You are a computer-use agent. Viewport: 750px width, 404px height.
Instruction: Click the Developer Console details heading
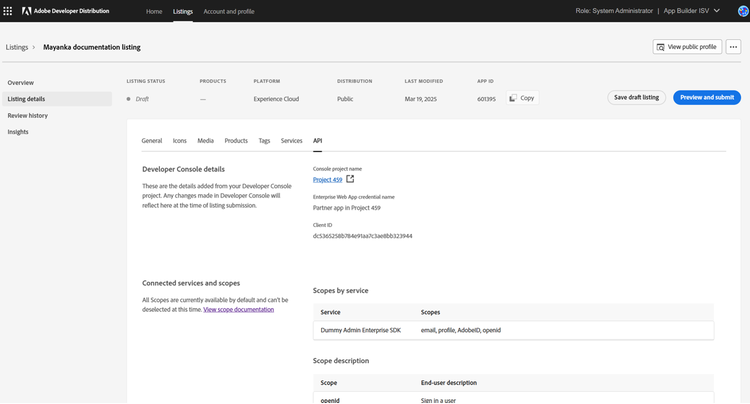pos(183,169)
